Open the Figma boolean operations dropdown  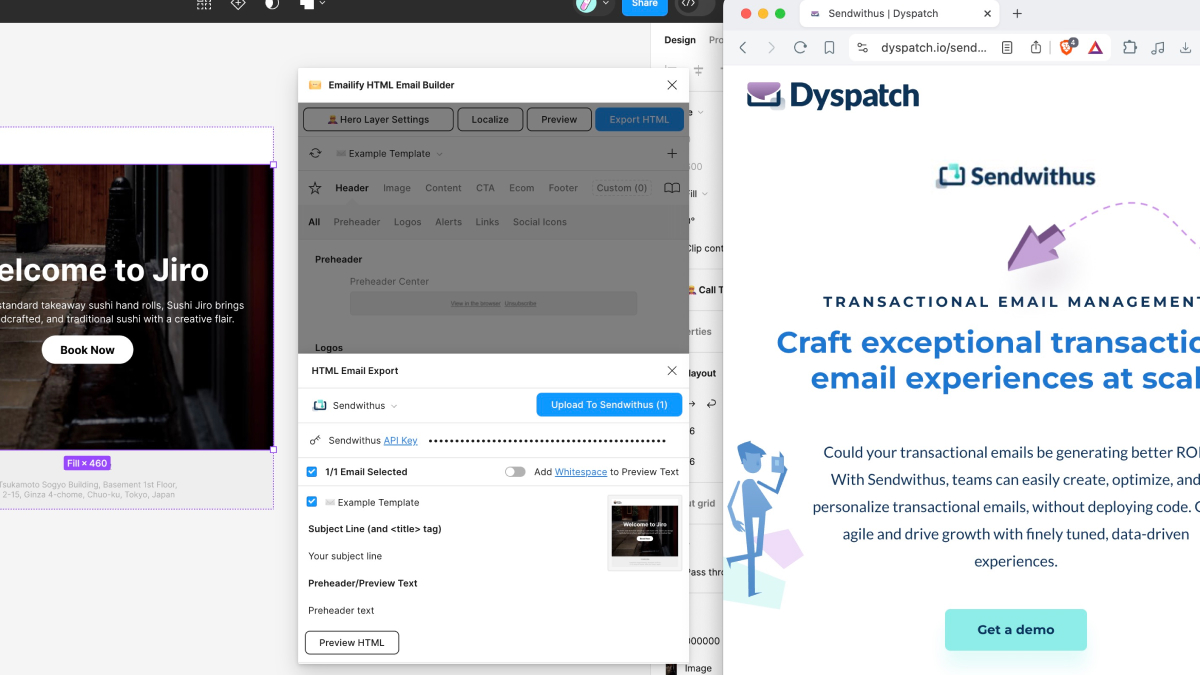click(x=313, y=4)
